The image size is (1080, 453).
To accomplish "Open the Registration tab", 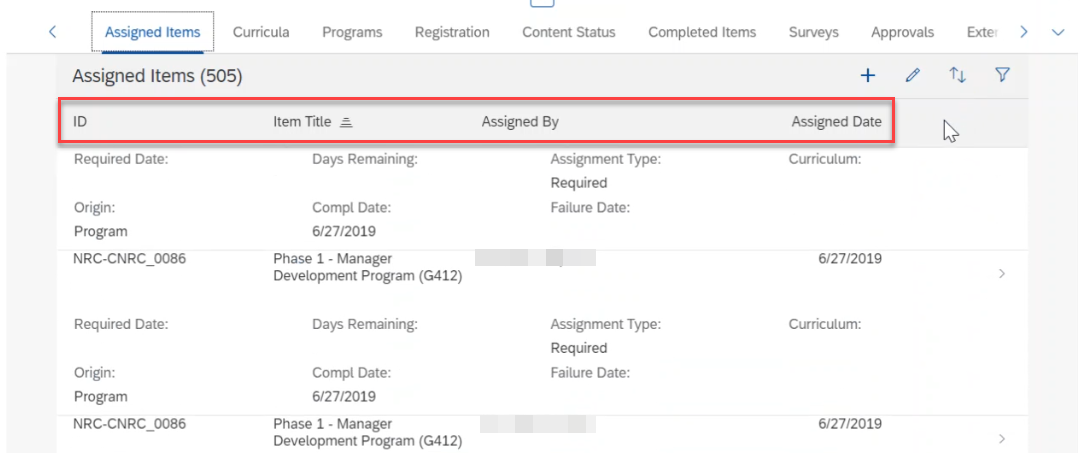I will tap(452, 32).
